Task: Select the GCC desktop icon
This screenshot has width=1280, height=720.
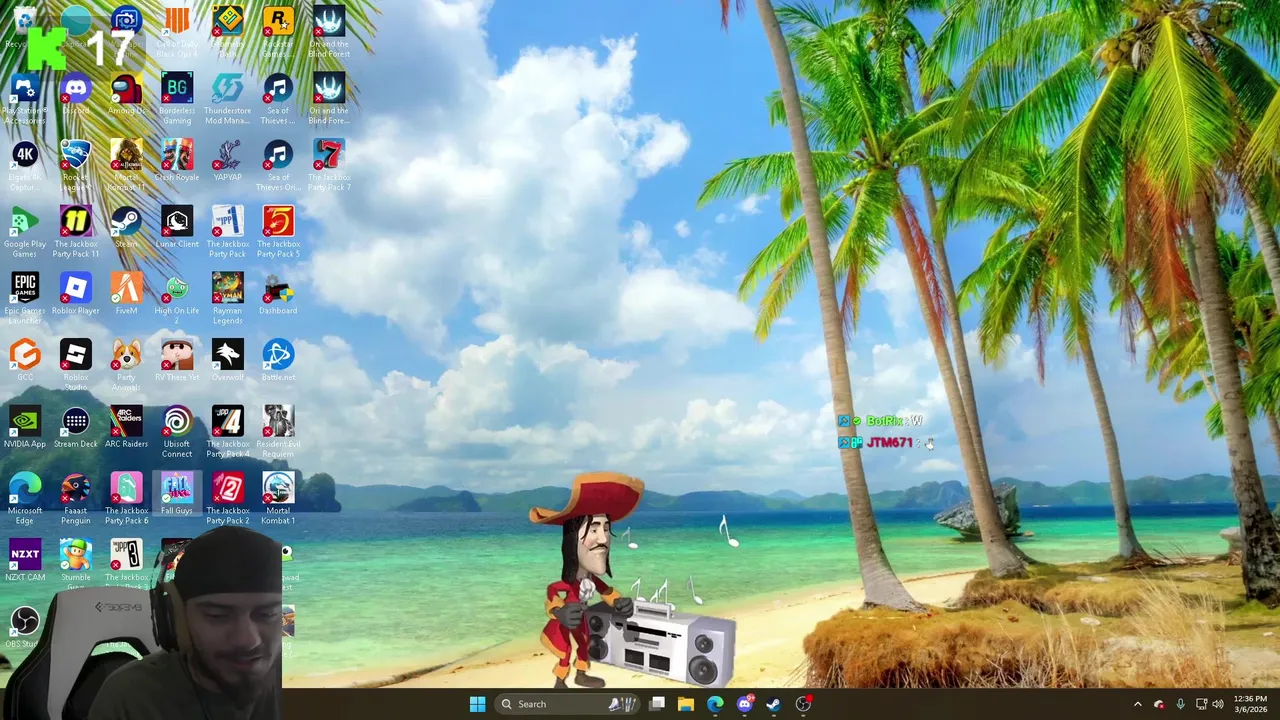Action: pos(25,361)
